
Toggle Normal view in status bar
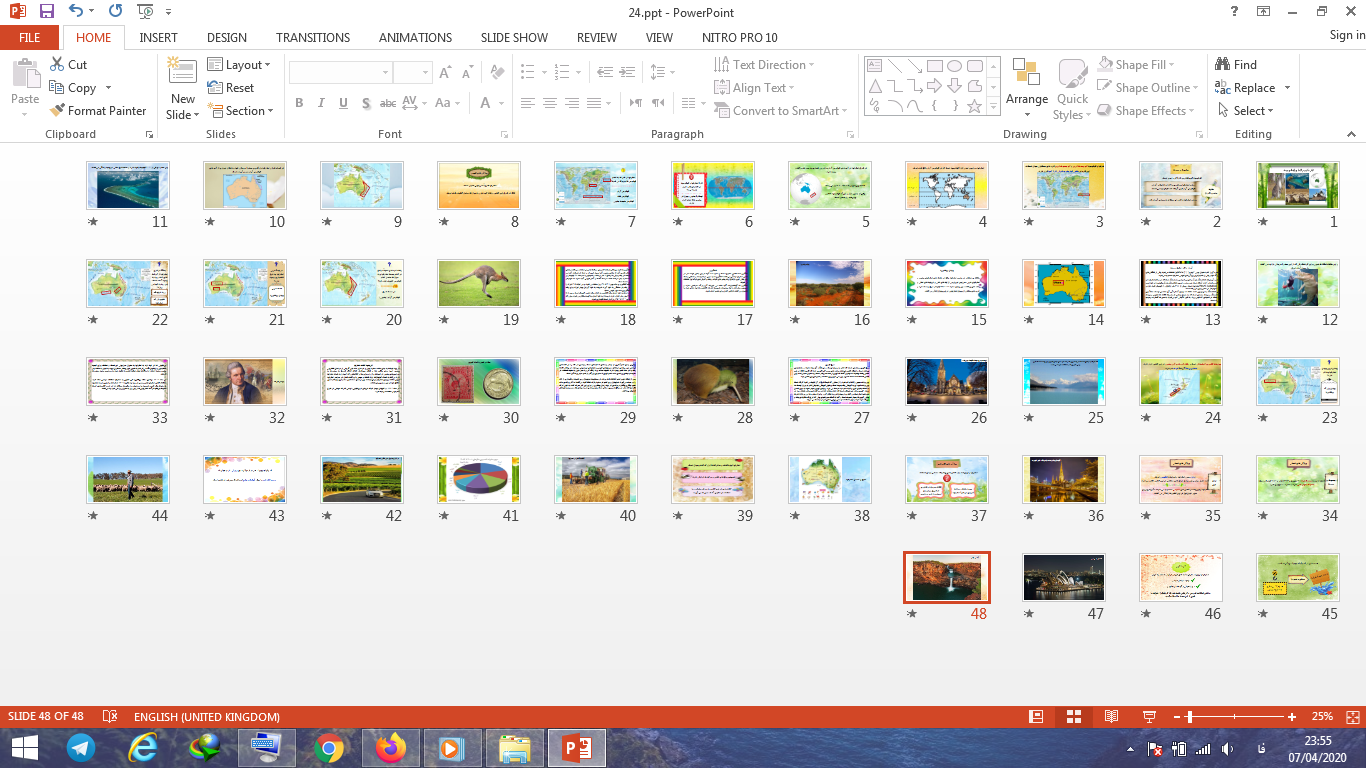coord(1036,717)
